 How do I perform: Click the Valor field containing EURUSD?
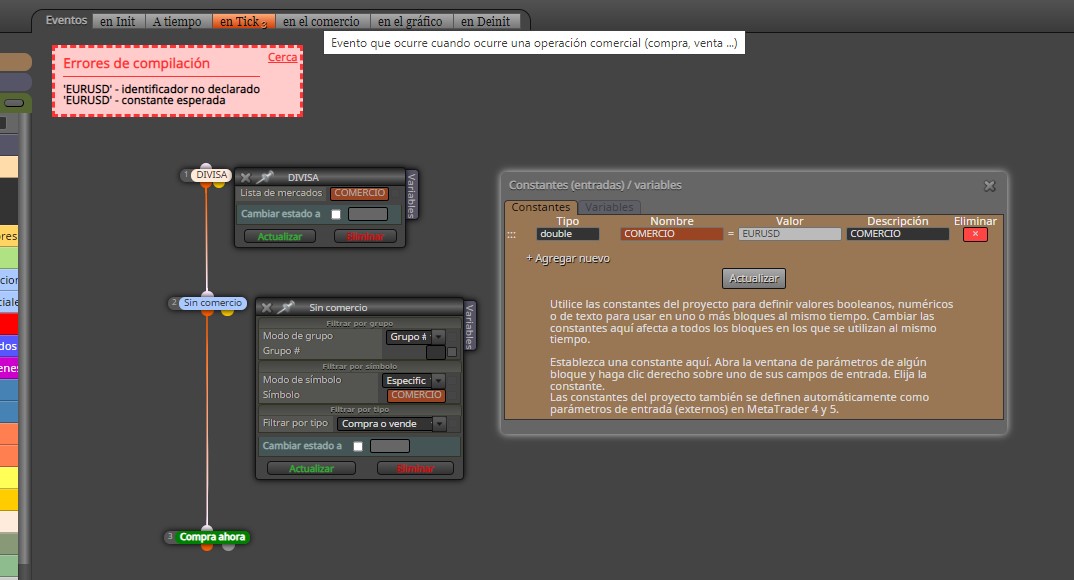coord(789,234)
